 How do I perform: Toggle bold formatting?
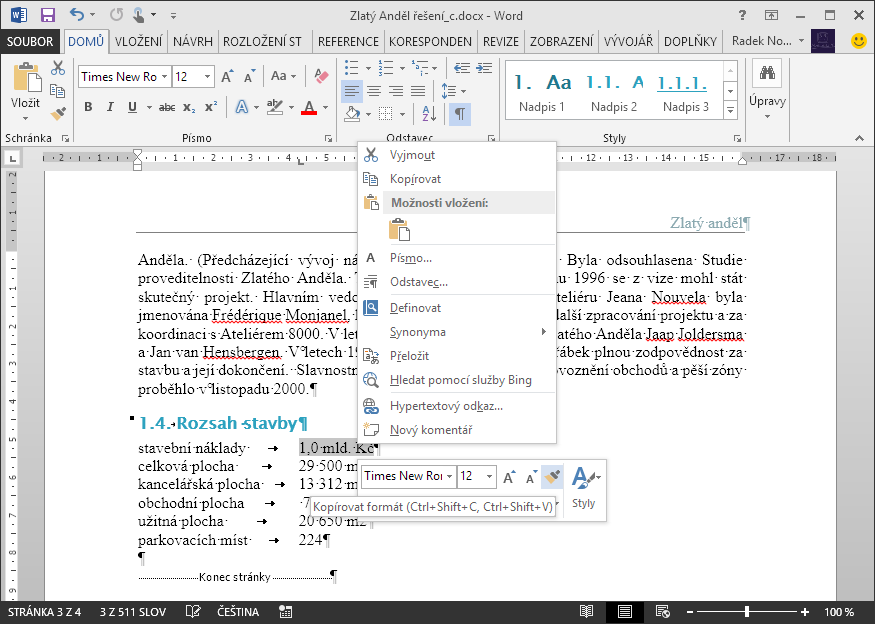click(x=88, y=107)
